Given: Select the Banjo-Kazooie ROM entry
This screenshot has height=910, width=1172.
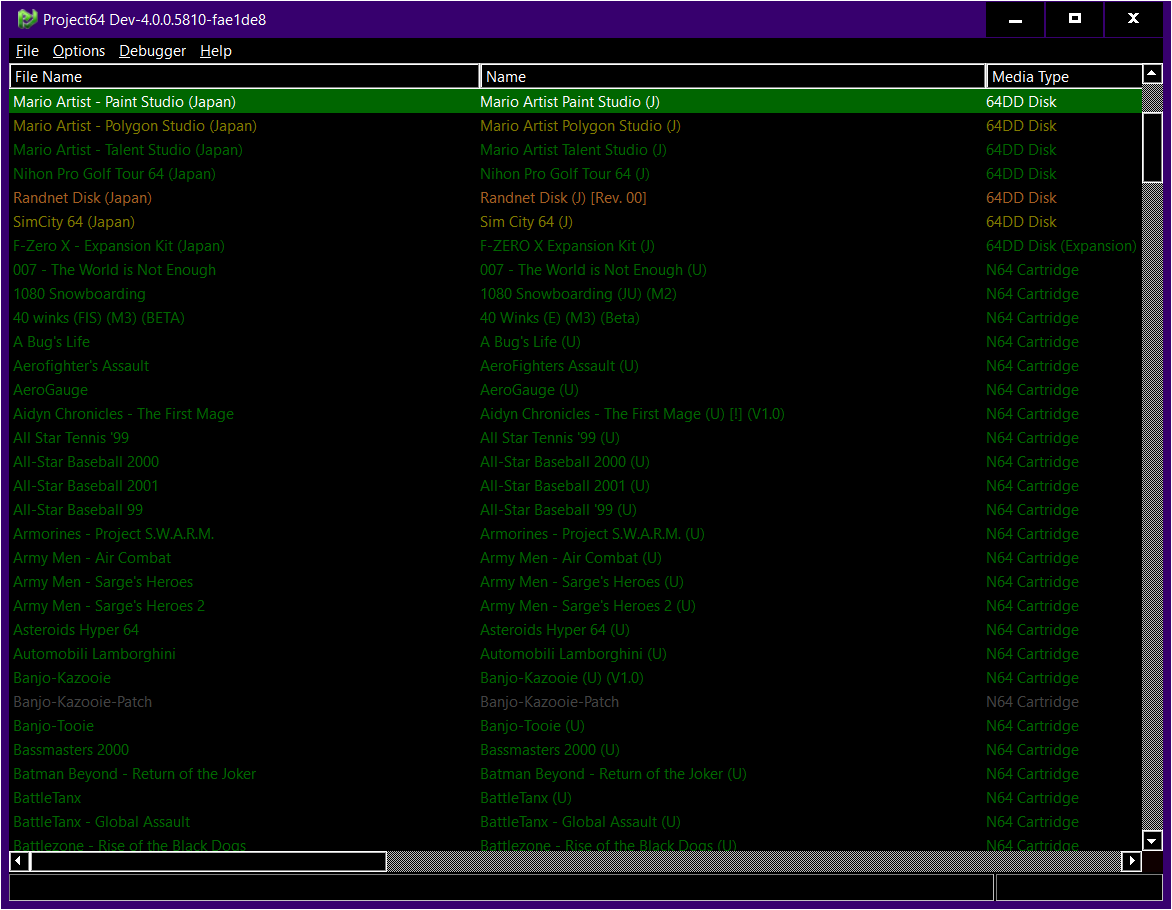Looking at the screenshot, I should pos(62,678).
